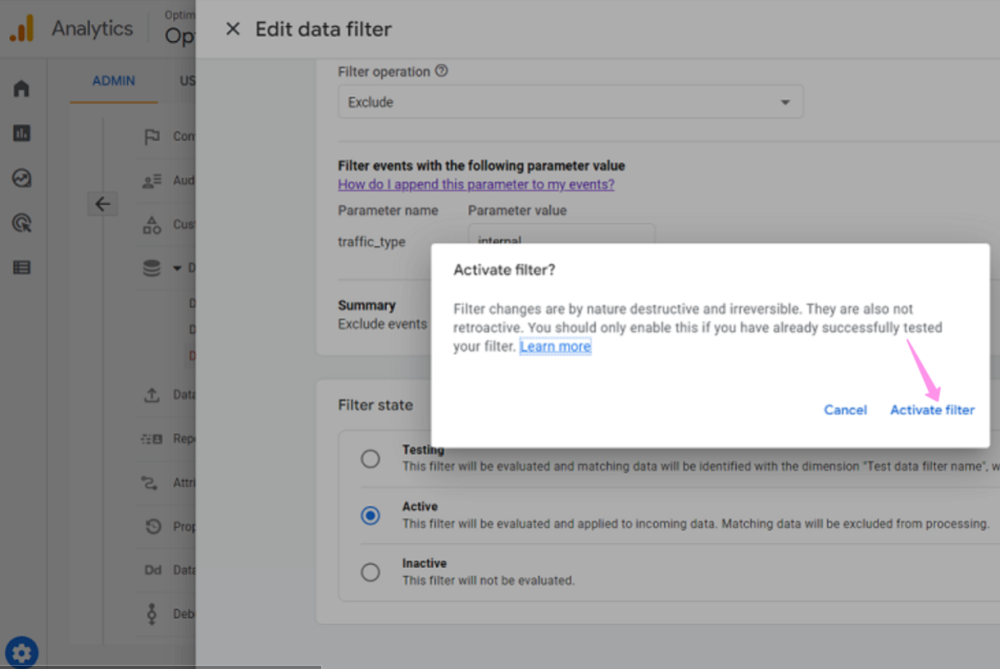Select the Active filter state radio button
This screenshot has width=1000, height=669.
click(x=370, y=515)
